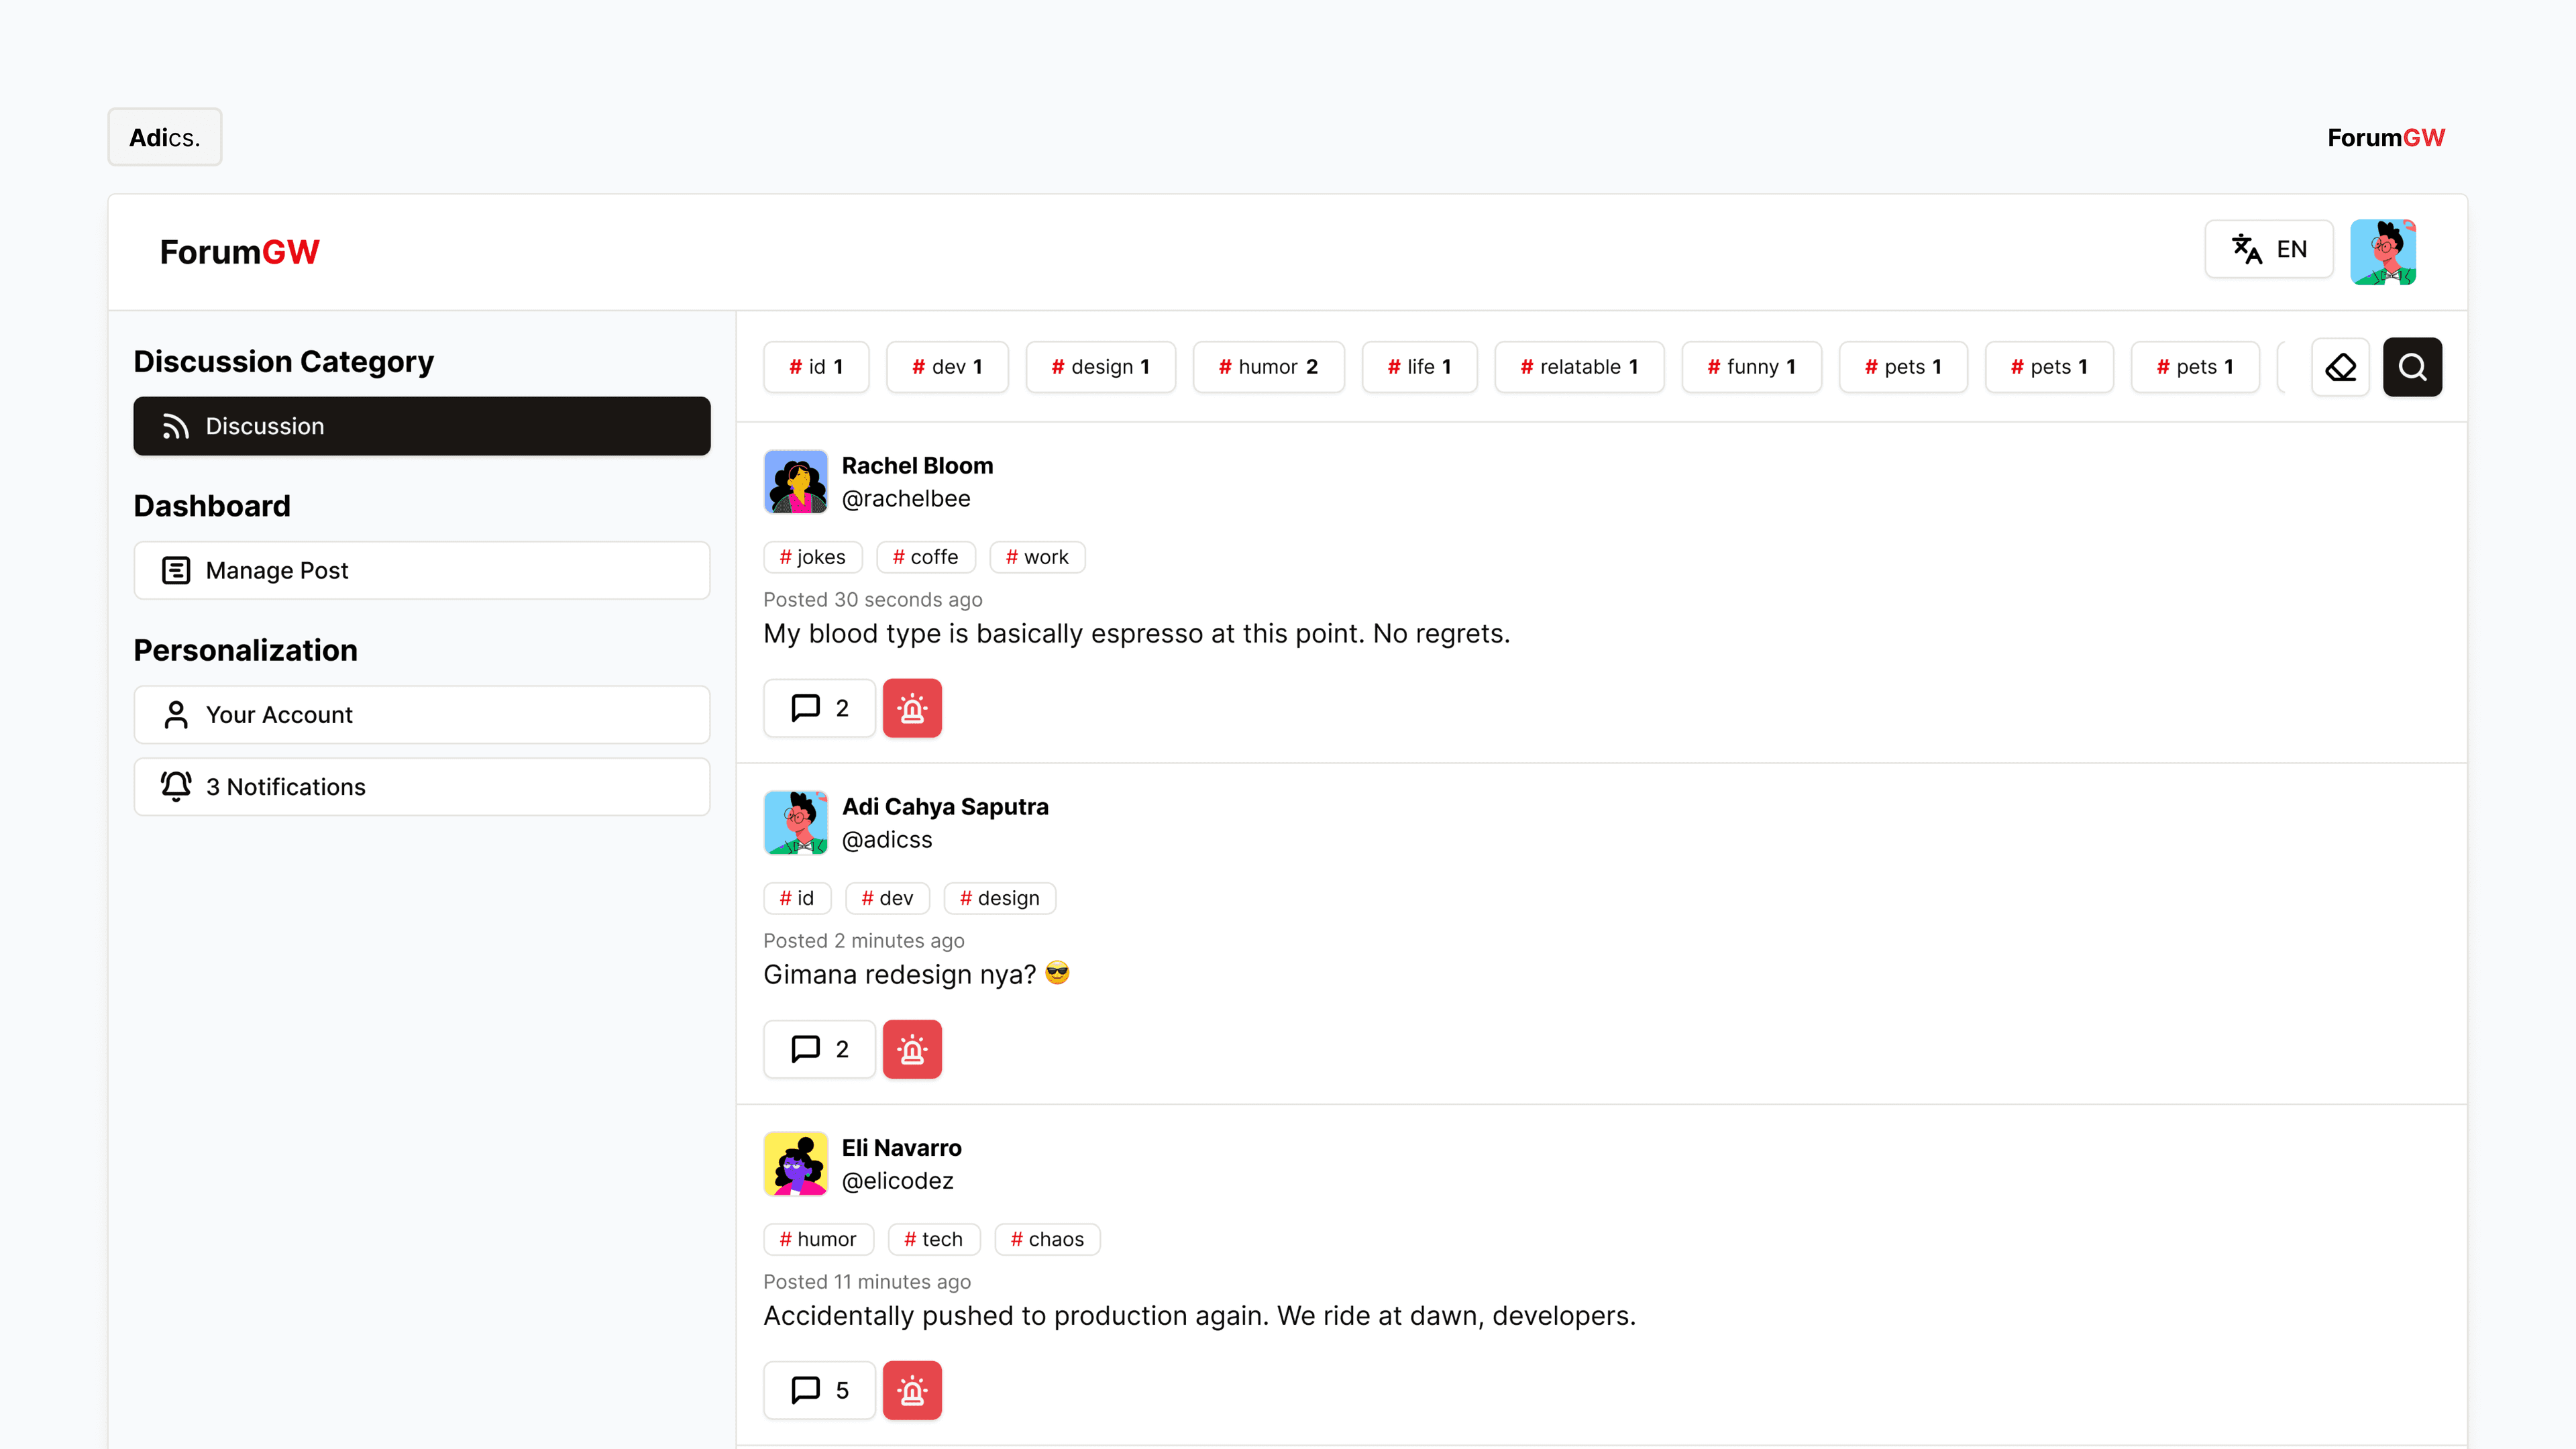Click the ForumGW link at top right
This screenshot has height=1449, width=2576.
point(2385,137)
